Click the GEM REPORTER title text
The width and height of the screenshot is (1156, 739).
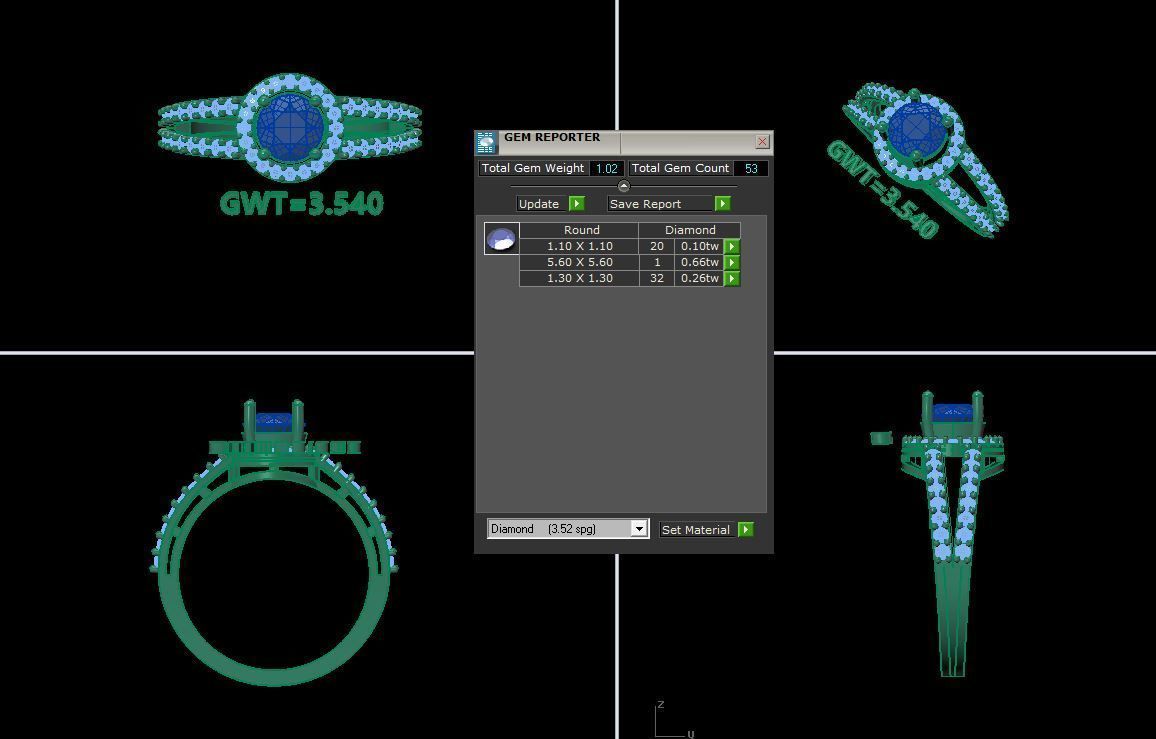point(551,137)
